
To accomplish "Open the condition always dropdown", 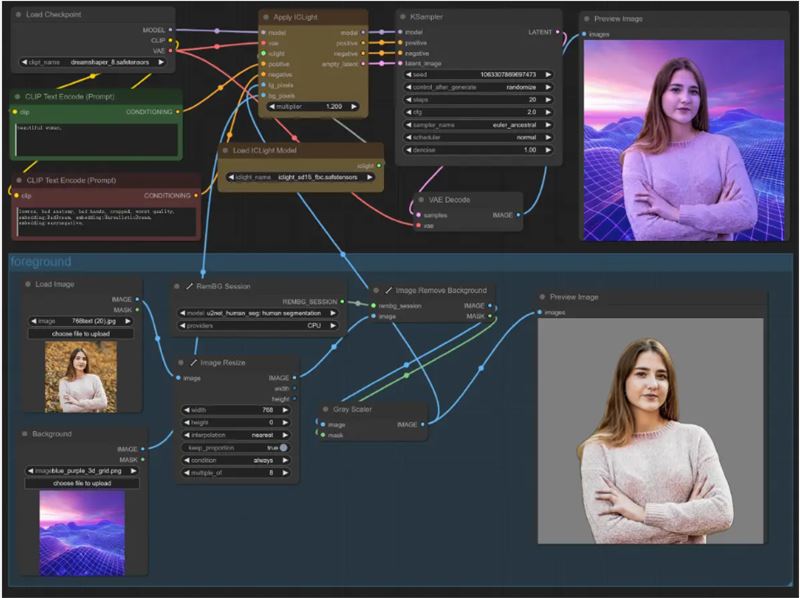I will [236, 460].
